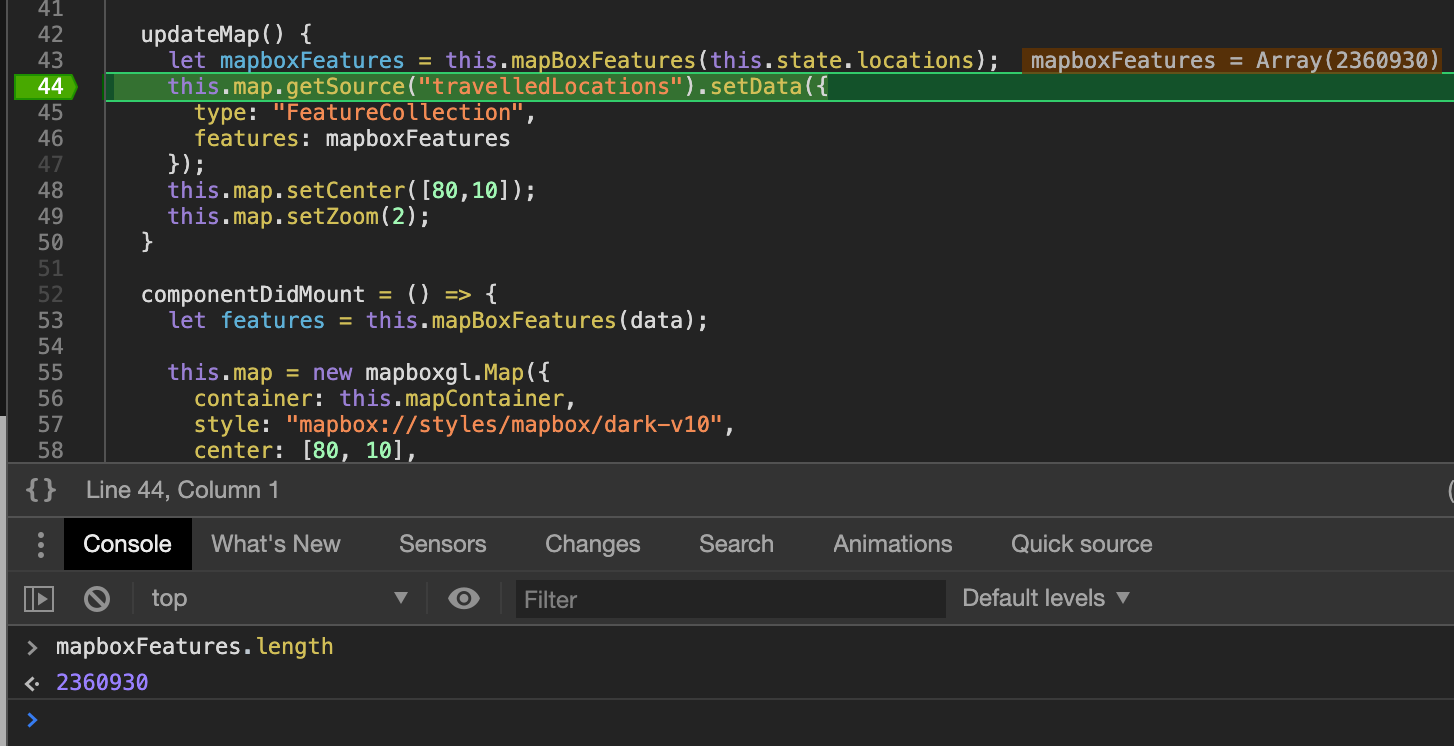Add a breakpoint at line 53
Viewport: 1454px width, 746px height.
click(50, 320)
